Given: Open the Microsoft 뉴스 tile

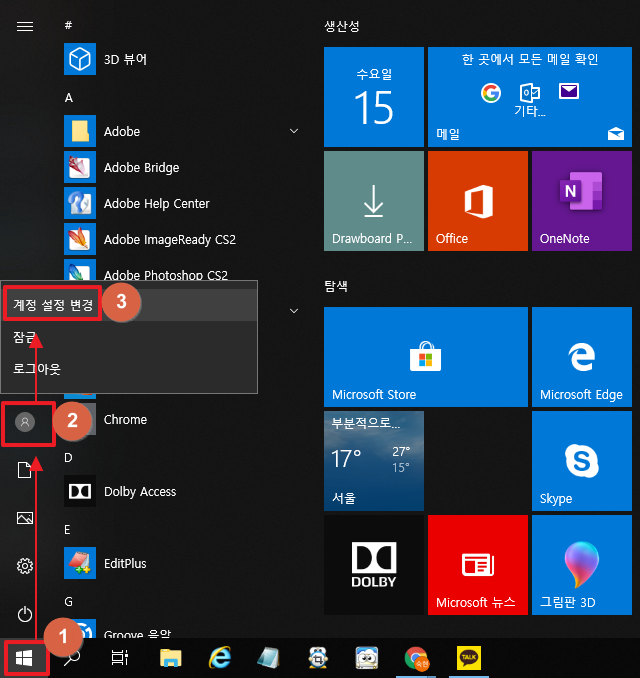Looking at the screenshot, I should (x=478, y=565).
